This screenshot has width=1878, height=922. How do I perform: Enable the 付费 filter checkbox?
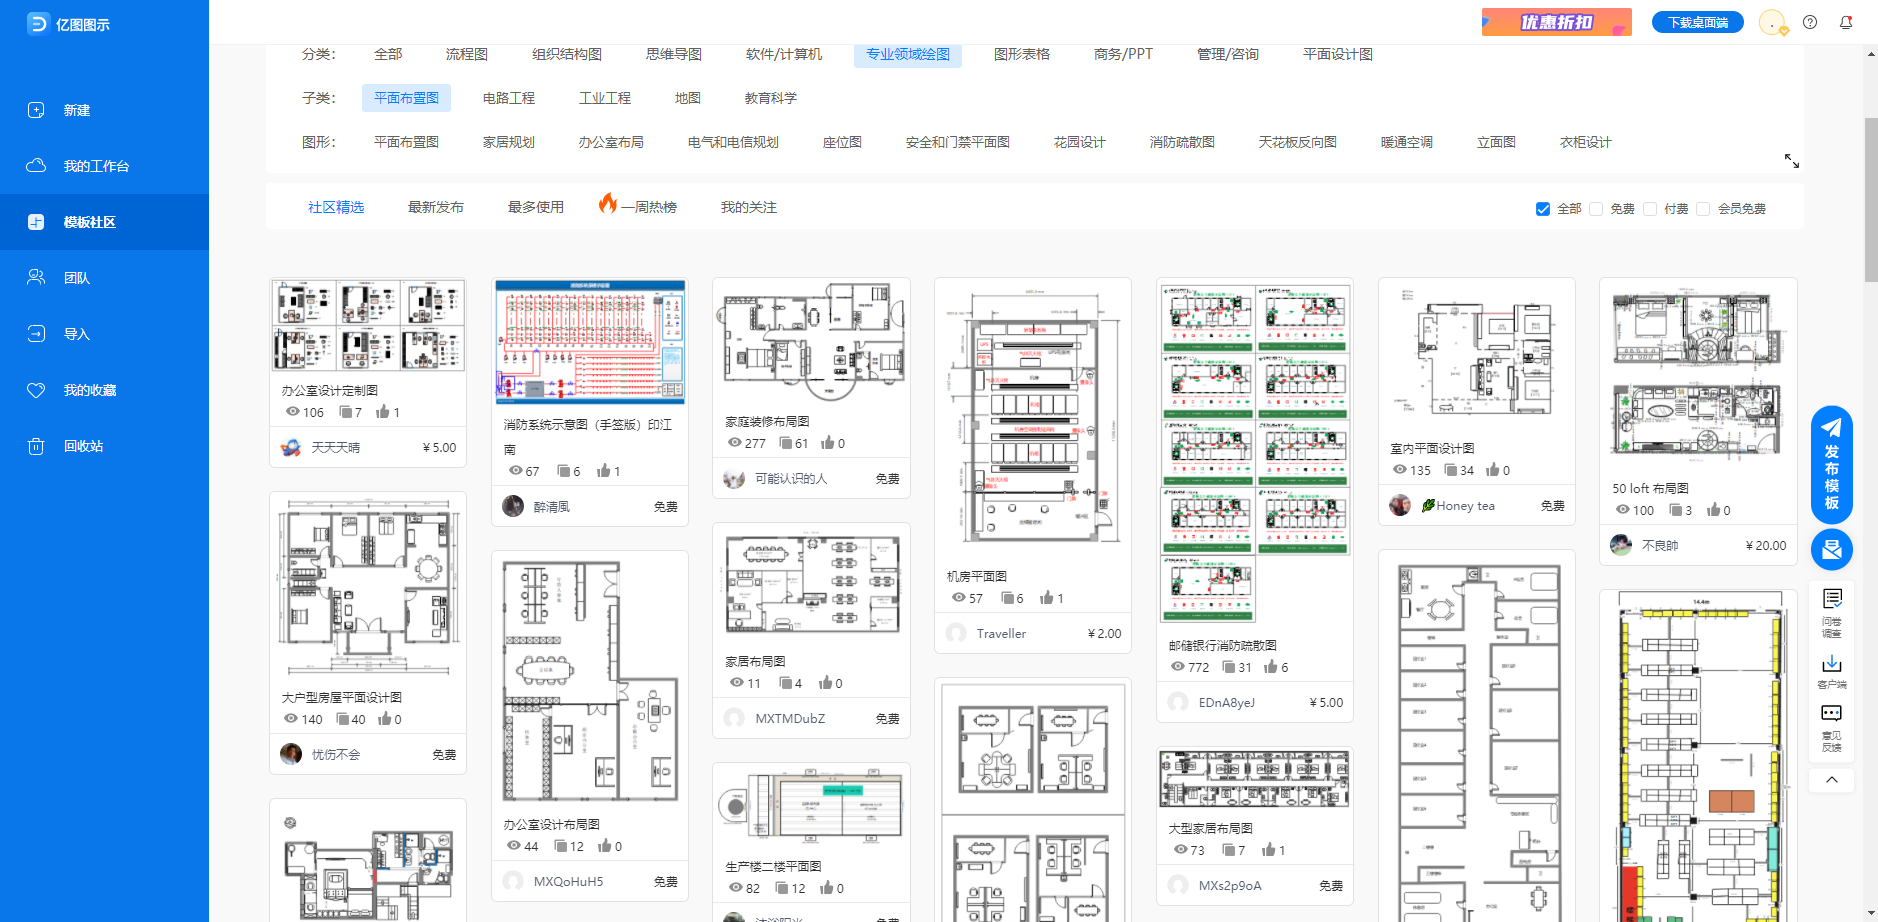[1650, 209]
